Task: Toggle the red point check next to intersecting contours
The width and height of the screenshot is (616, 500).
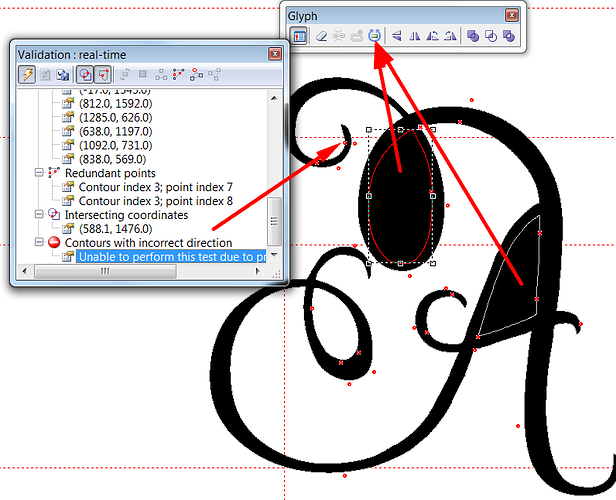Action: [103, 74]
